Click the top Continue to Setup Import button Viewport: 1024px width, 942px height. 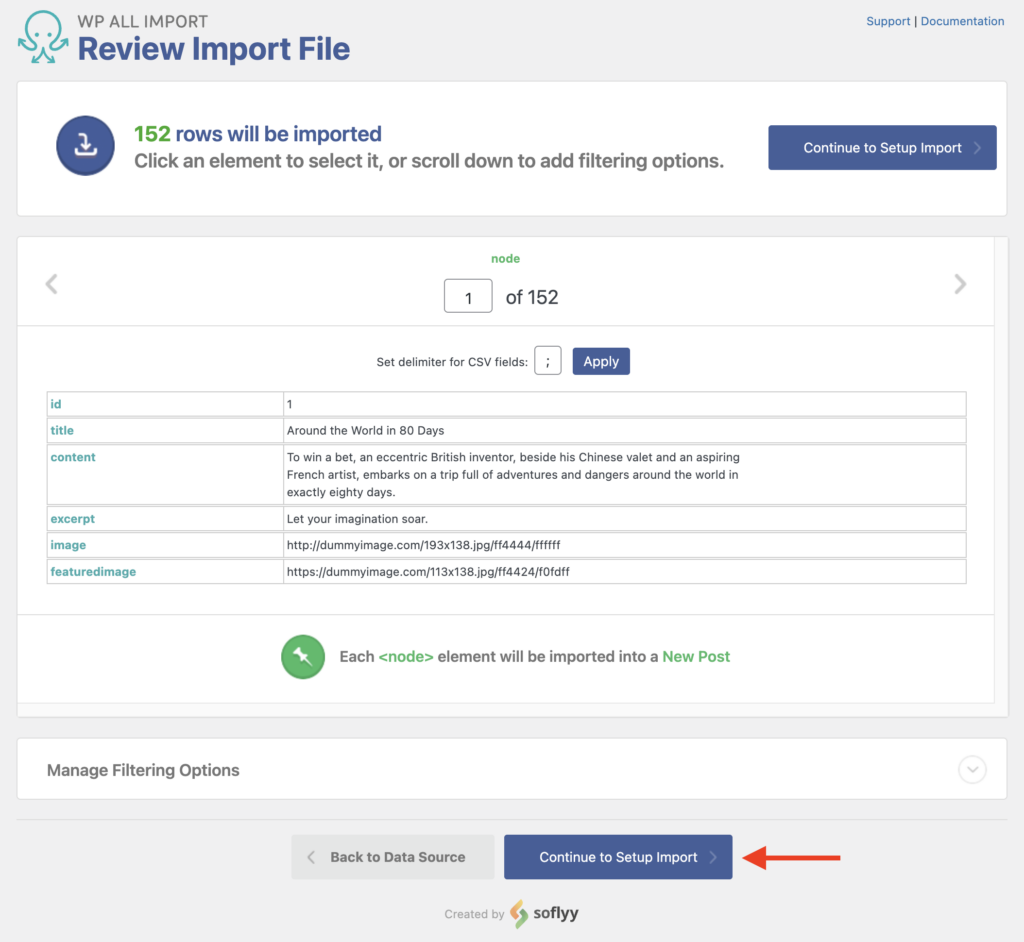[881, 146]
